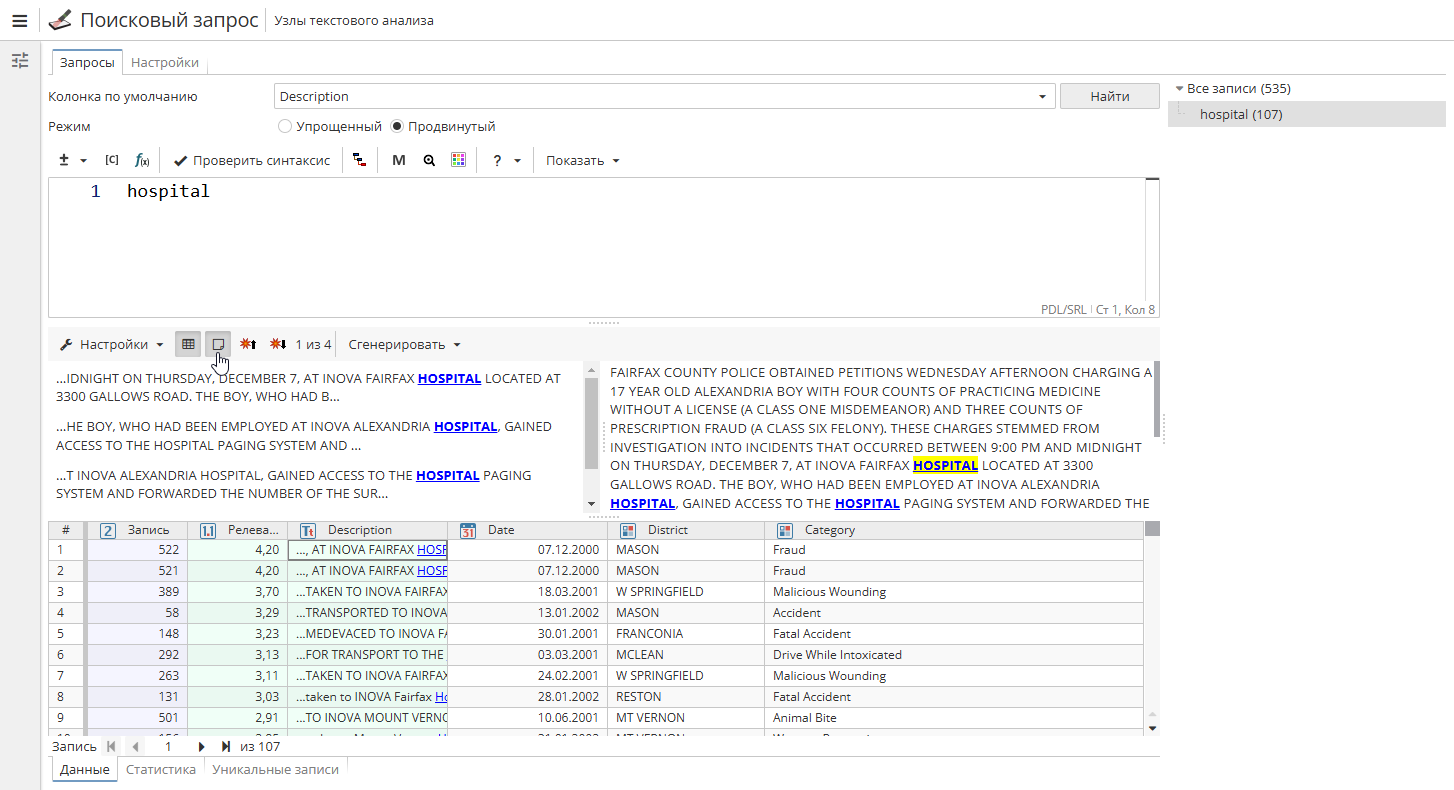
Task: Go to first record navigation button
Action: 110,746
